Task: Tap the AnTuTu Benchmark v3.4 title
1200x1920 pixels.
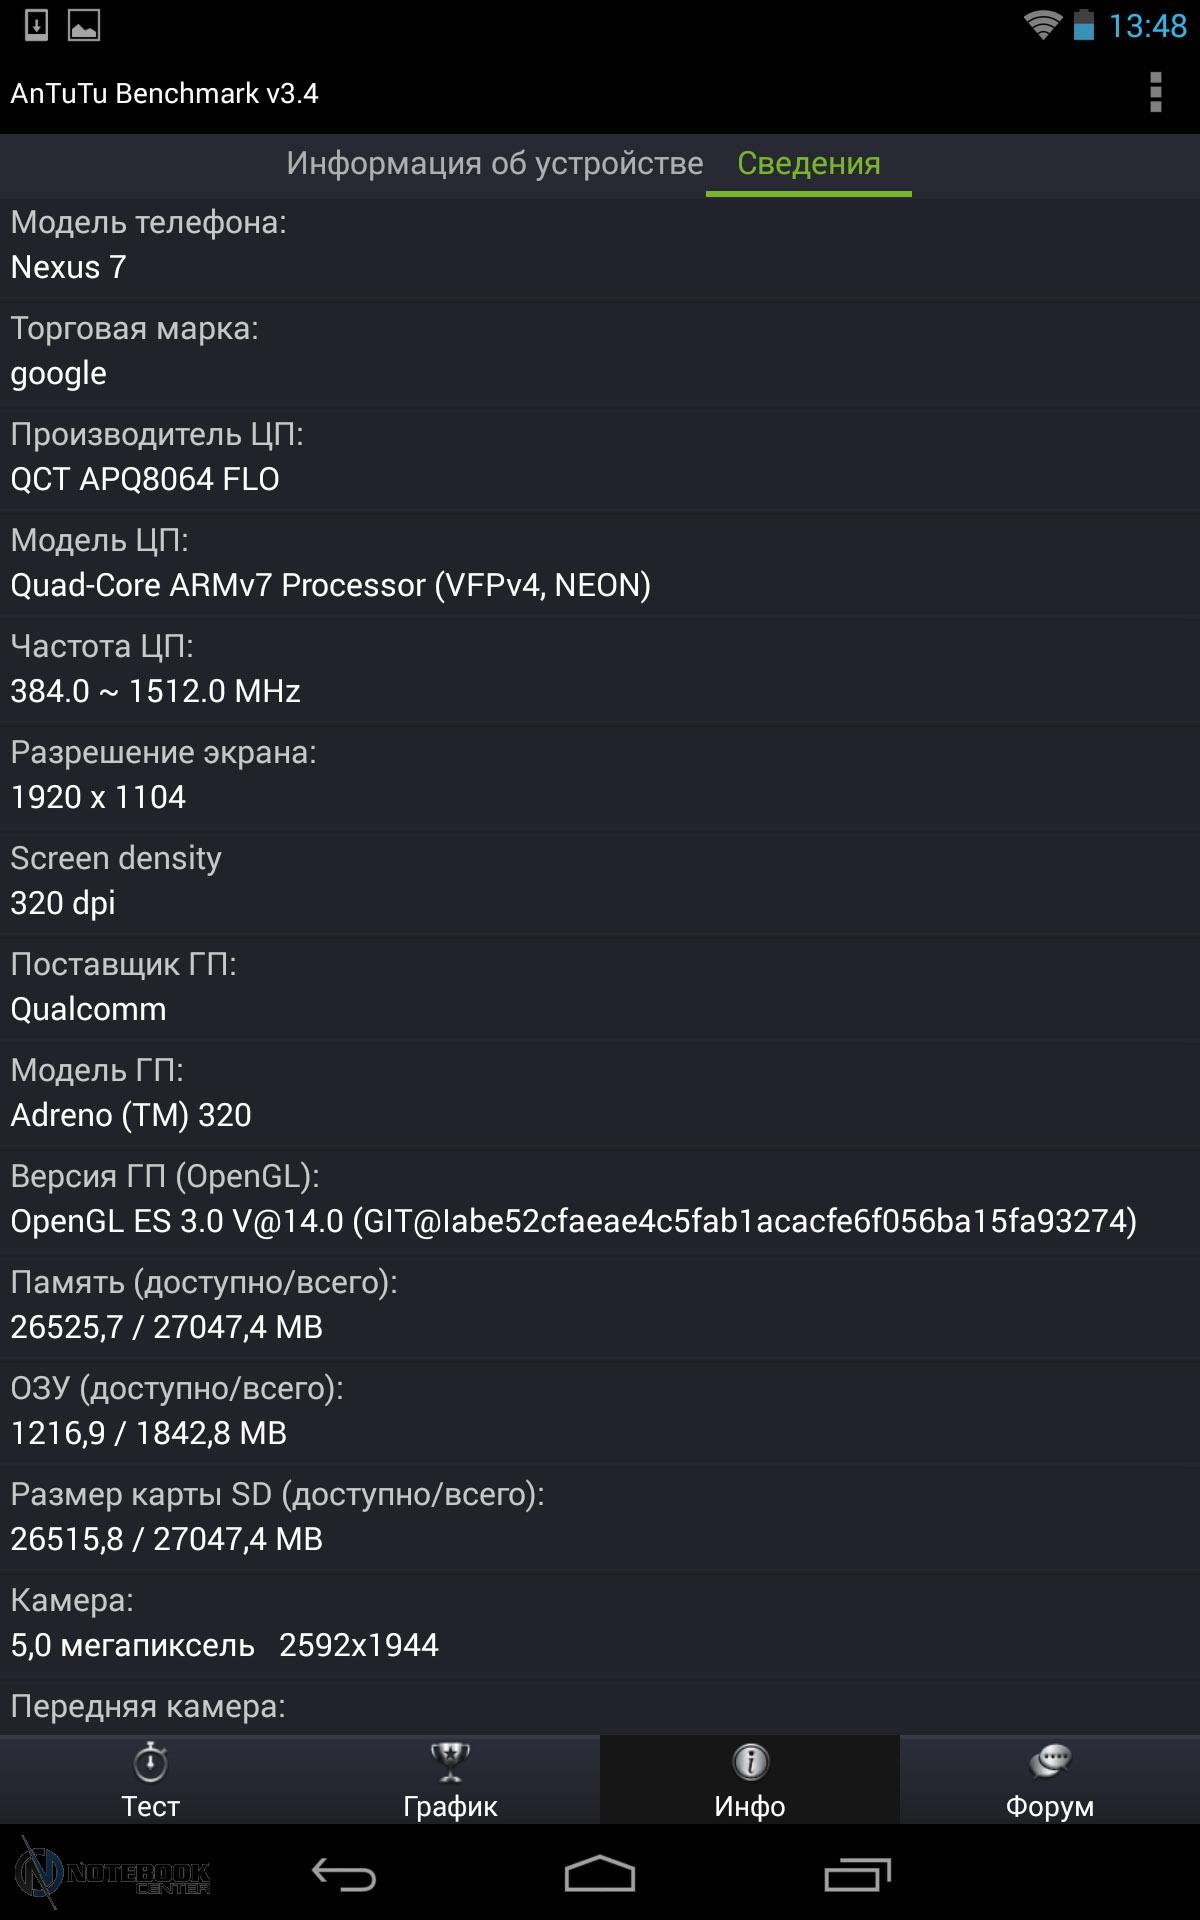Action: coord(164,93)
